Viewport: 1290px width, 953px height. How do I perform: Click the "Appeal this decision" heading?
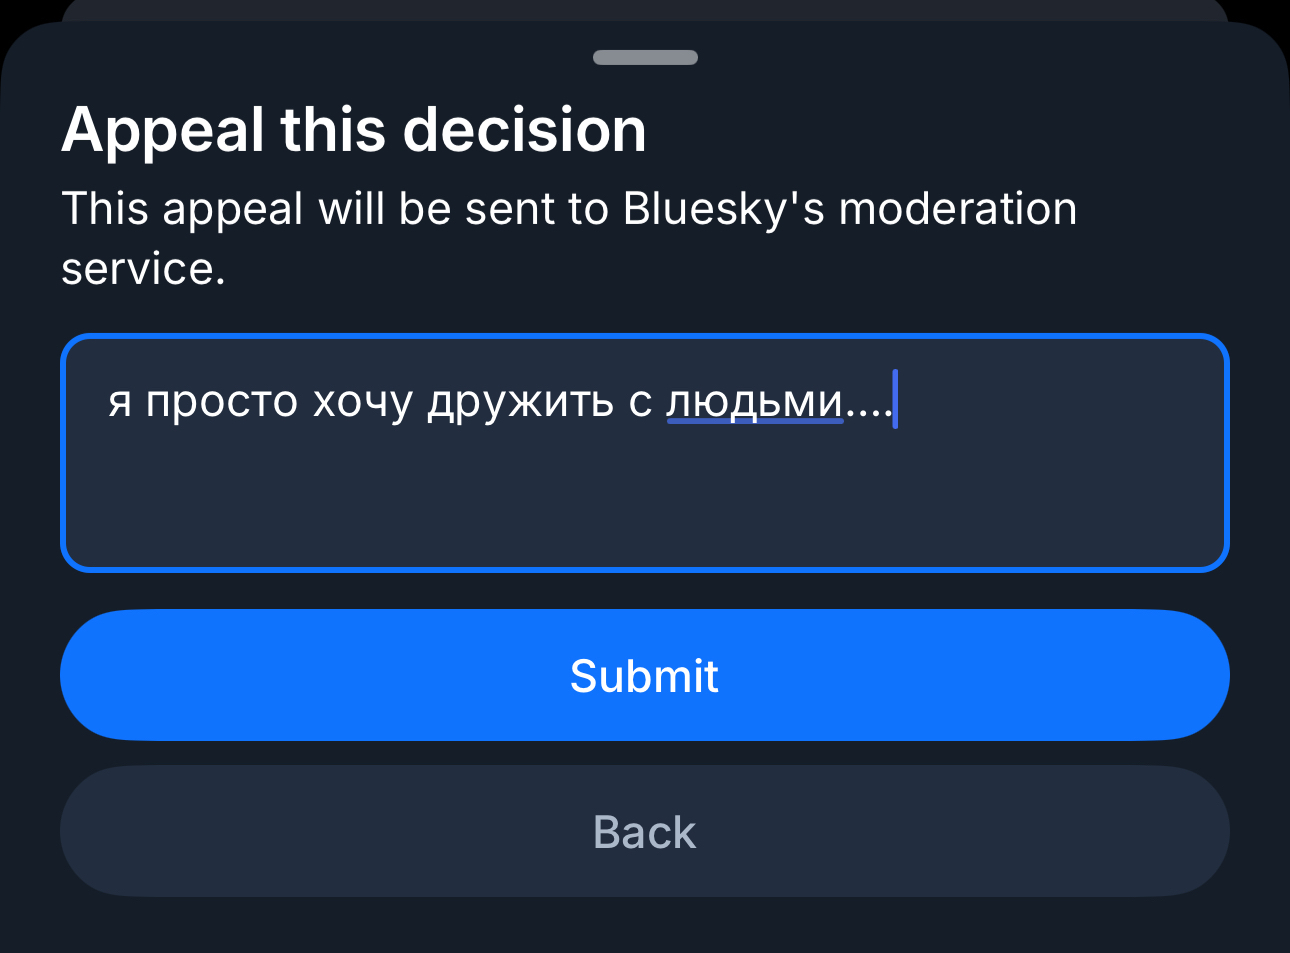(354, 131)
